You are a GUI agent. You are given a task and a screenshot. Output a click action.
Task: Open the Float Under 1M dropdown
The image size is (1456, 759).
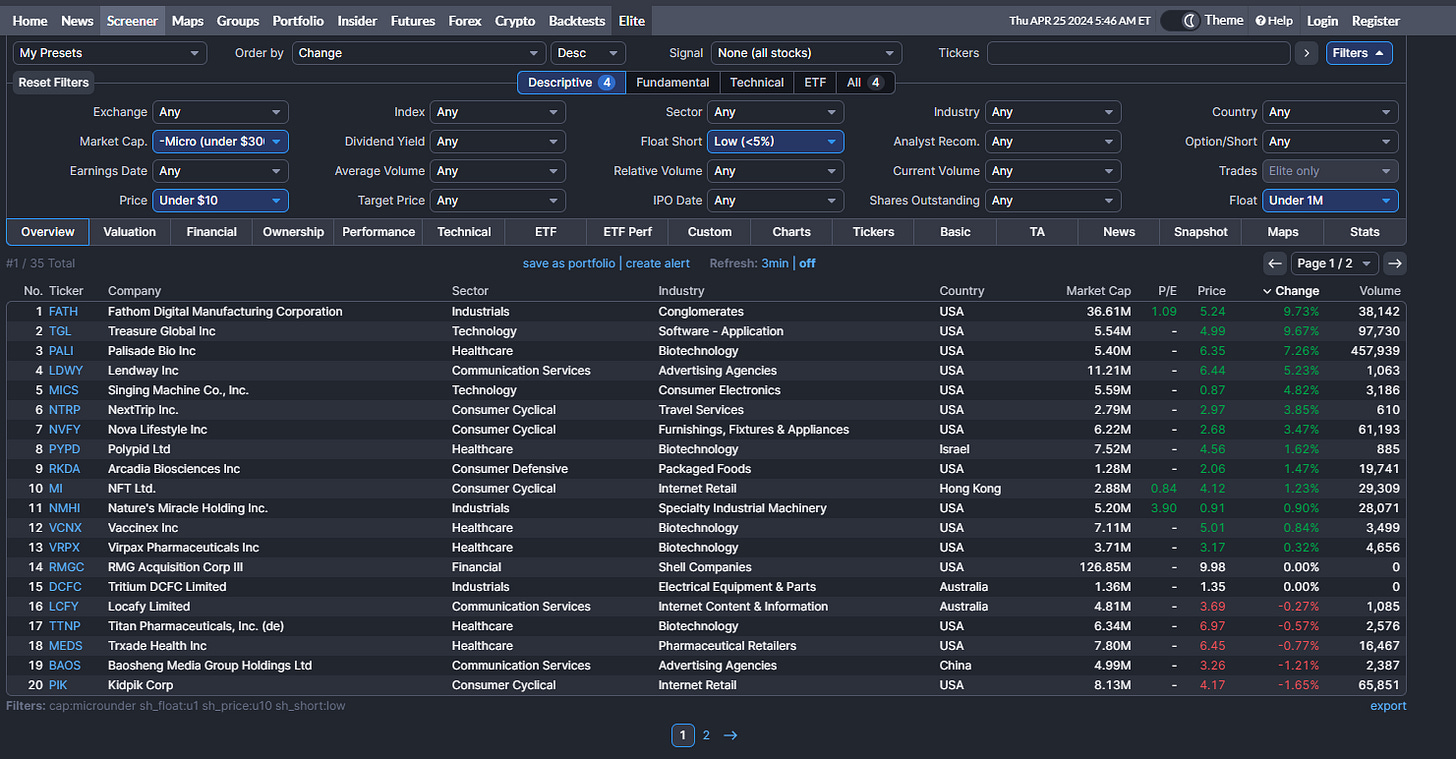[x=1330, y=200]
